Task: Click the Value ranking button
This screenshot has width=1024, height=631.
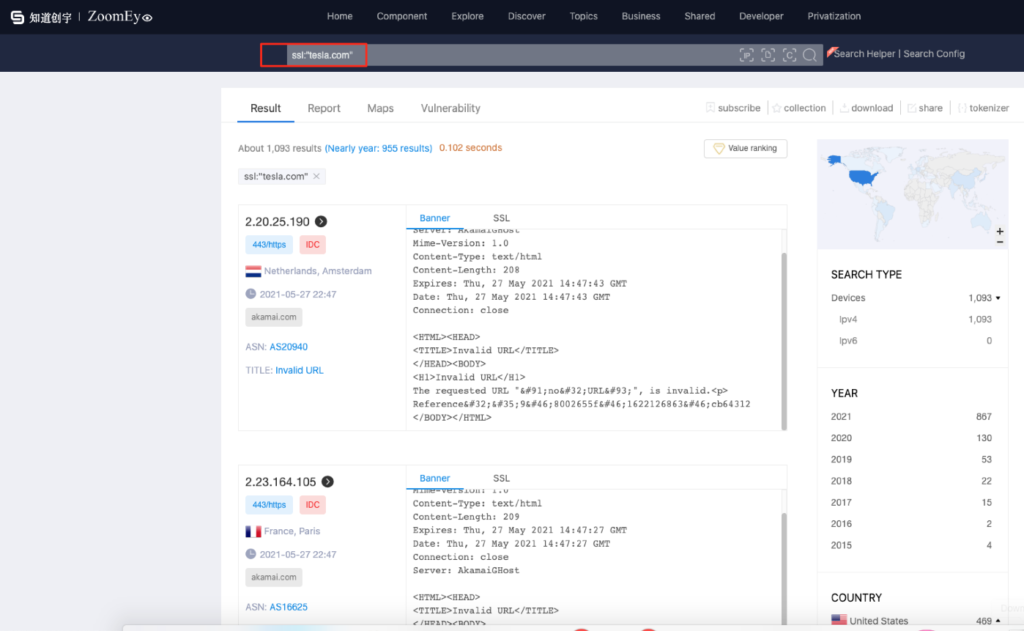Action: click(x=745, y=148)
